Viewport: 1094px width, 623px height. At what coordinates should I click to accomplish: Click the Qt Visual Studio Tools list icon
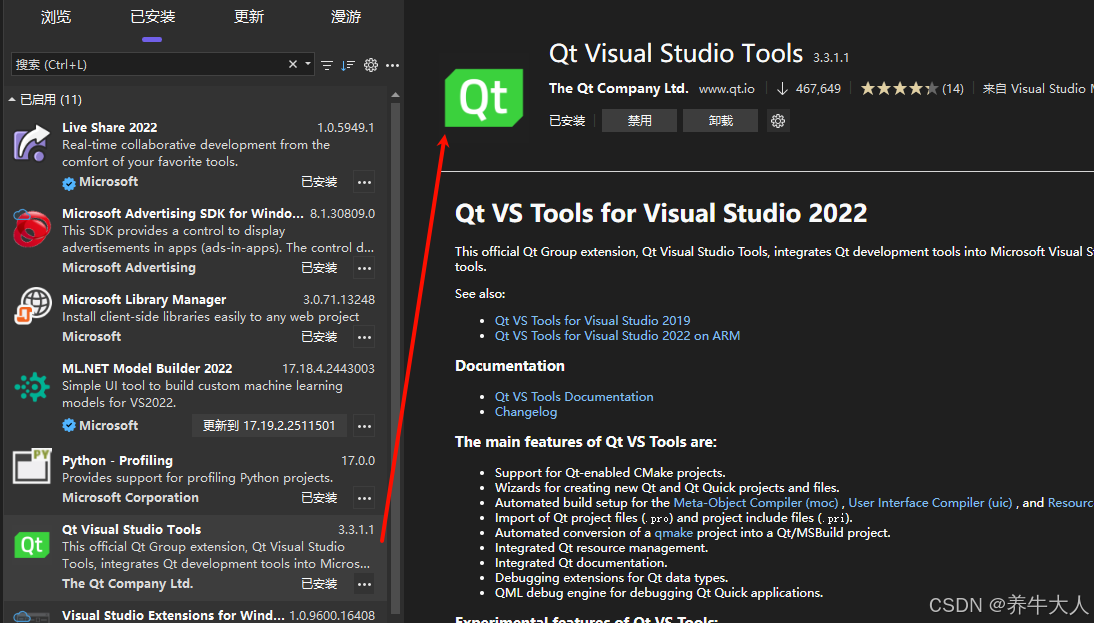click(32, 545)
